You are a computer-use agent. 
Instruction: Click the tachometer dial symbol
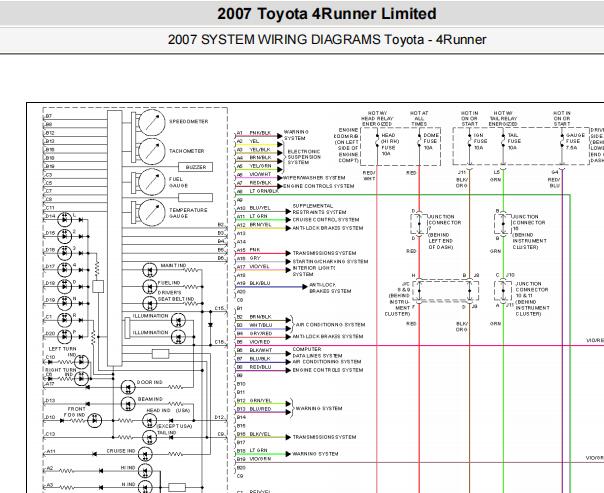(x=151, y=151)
